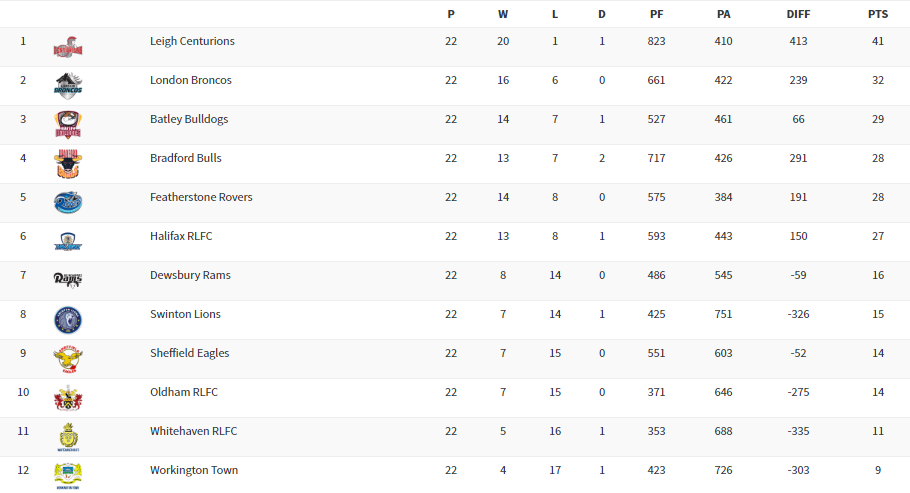Open the Leigh Centurions team name link
The height and width of the screenshot is (493, 910).
point(192,42)
